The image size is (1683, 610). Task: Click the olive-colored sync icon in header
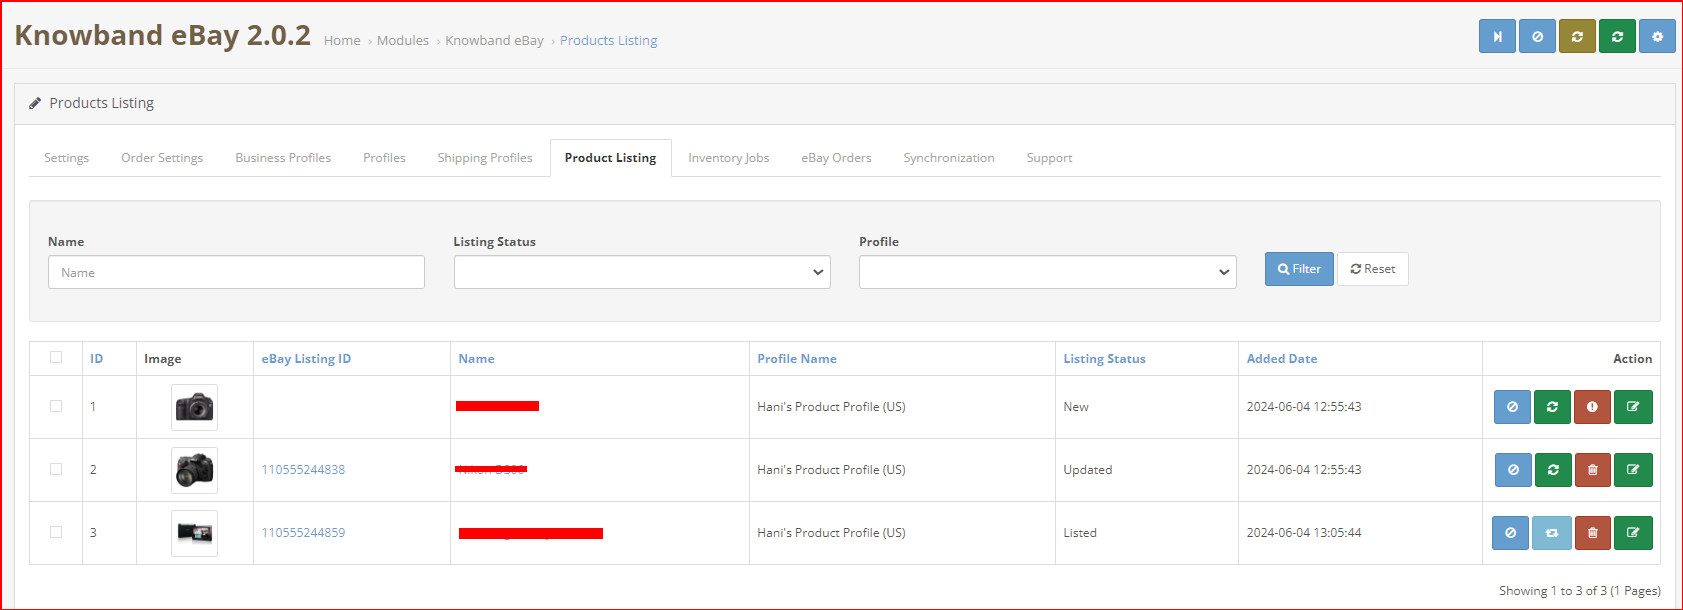(1577, 36)
